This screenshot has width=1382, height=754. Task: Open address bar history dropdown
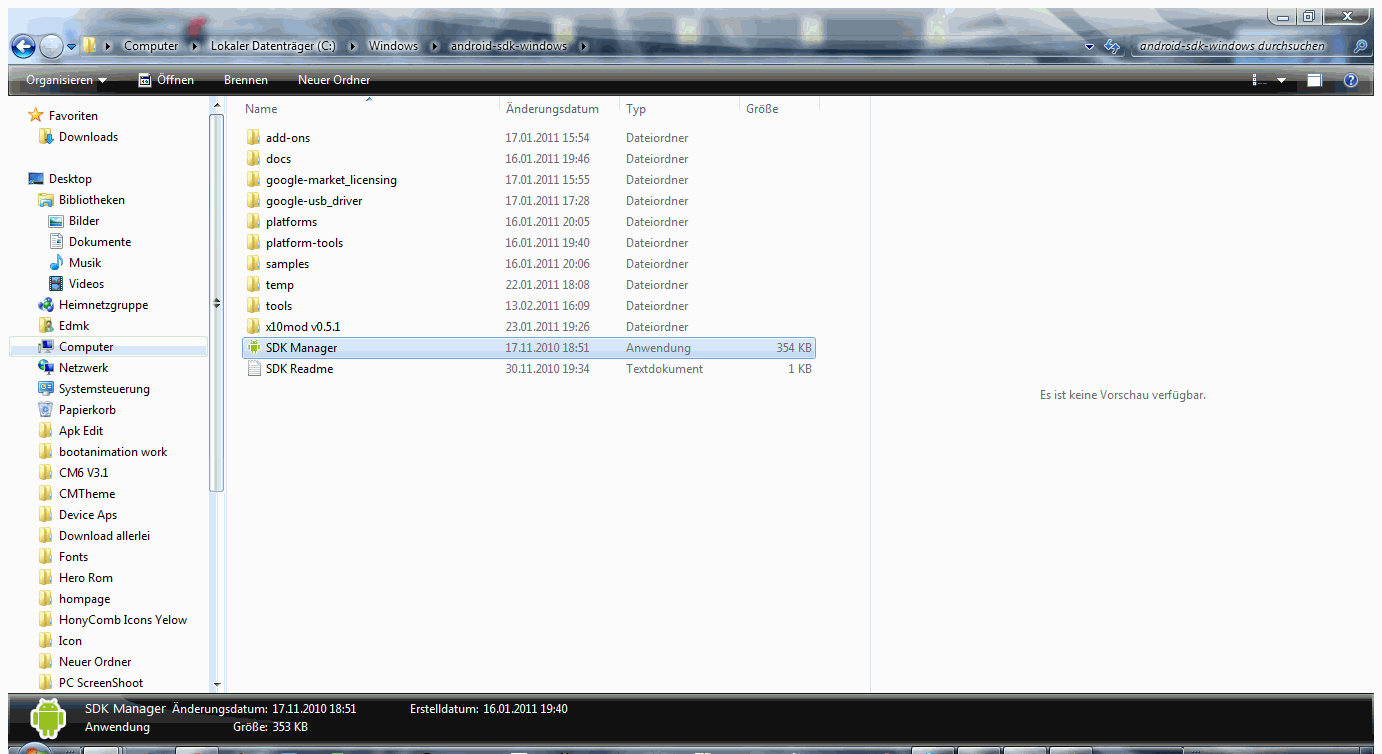point(1089,47)
